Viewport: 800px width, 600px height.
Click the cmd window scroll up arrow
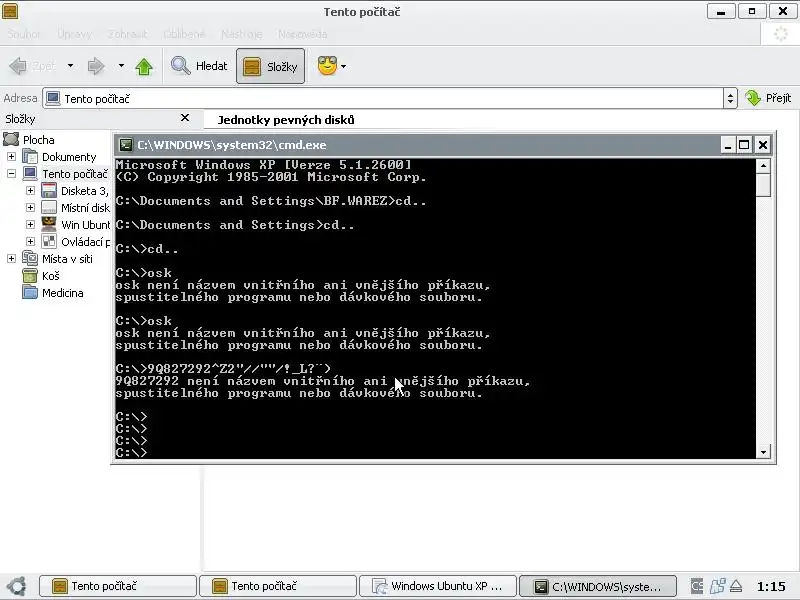[x=763, y=165]
